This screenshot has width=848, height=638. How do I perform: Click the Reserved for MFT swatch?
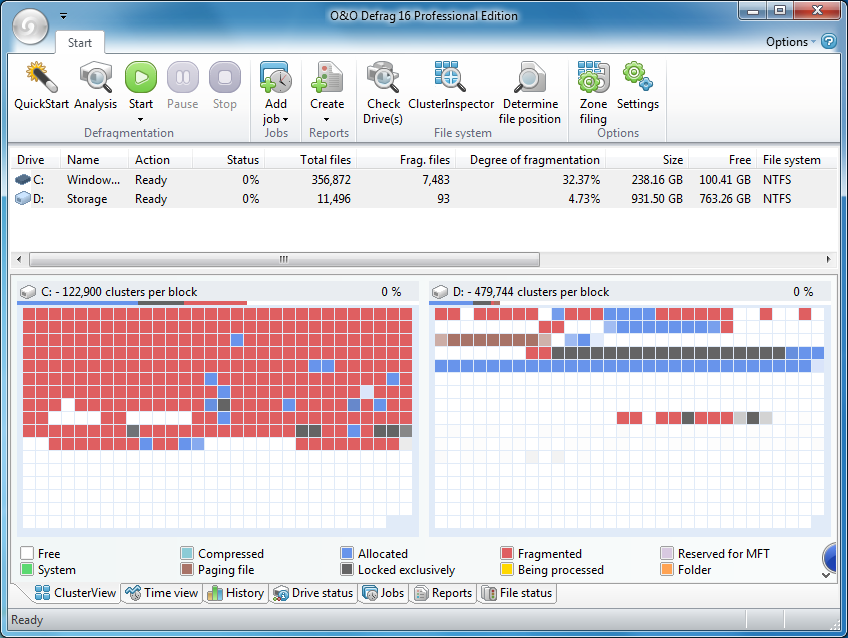click(667, 553)
